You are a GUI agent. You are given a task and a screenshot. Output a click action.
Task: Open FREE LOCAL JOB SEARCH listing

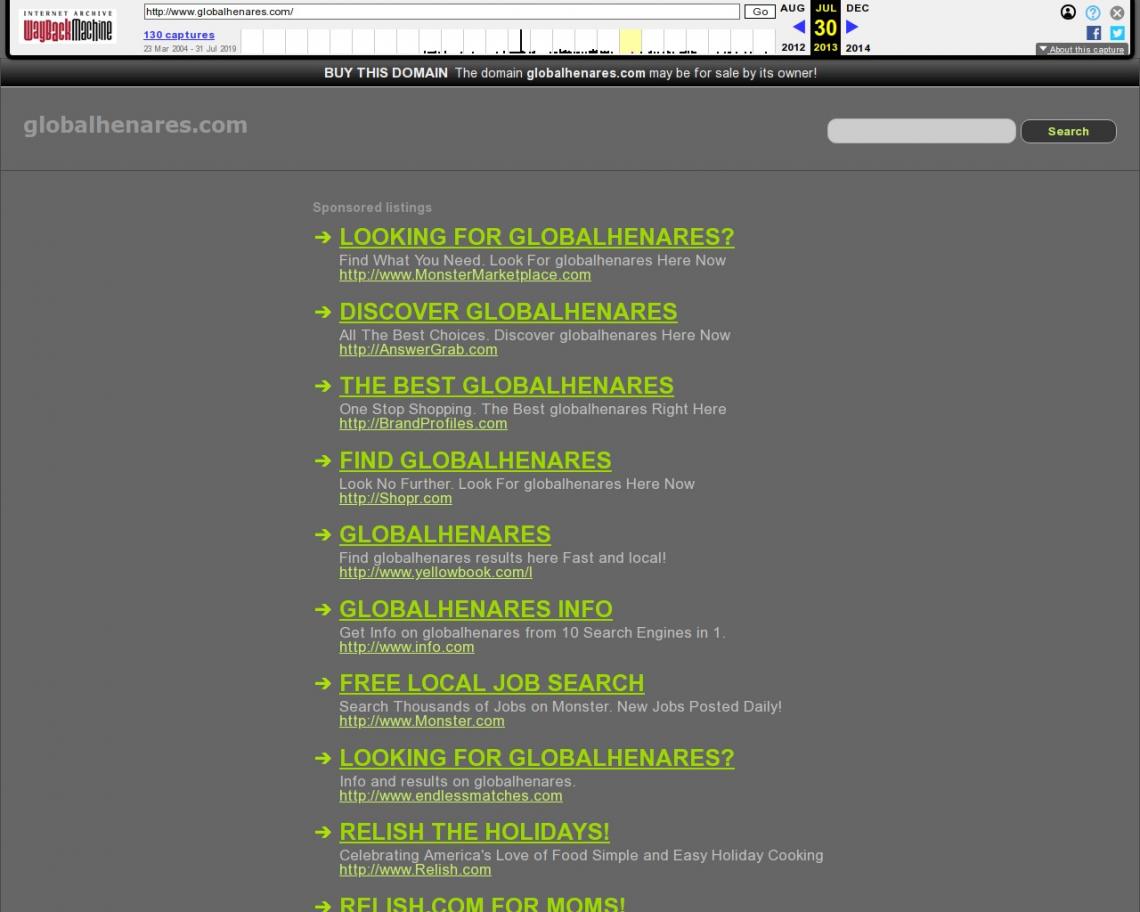click(x=491, y=684)
